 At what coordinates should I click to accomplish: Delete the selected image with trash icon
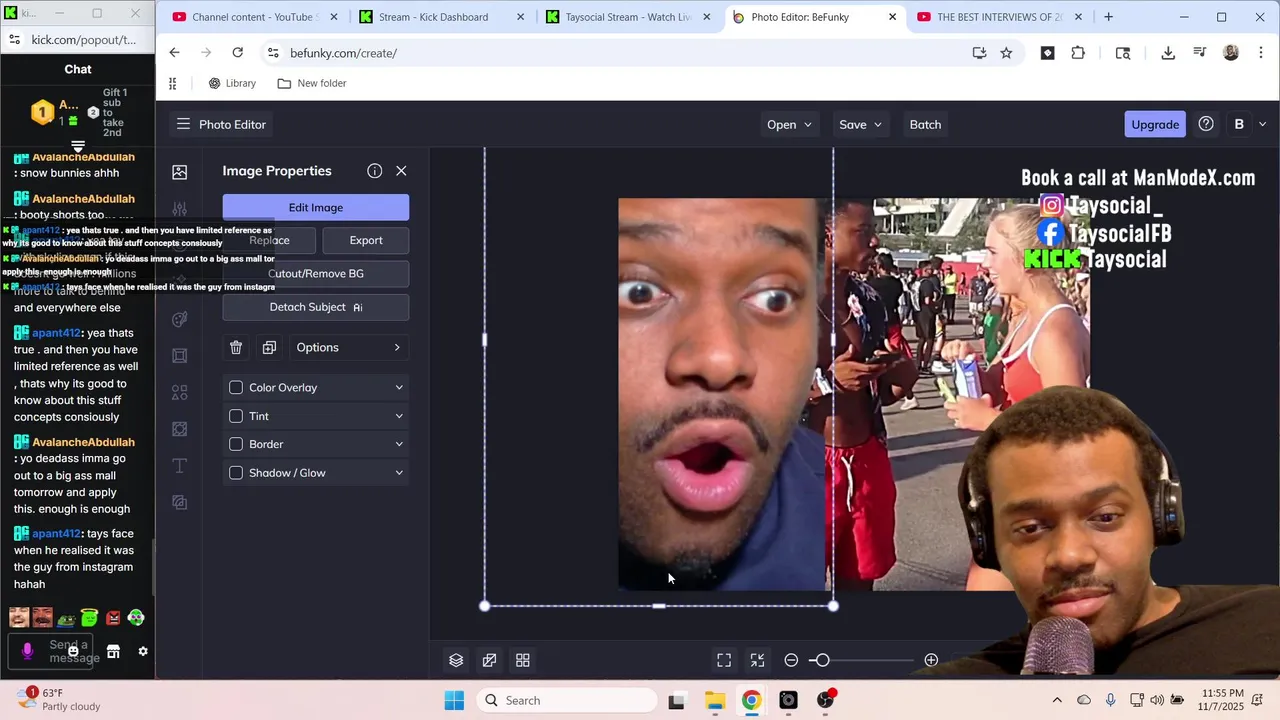click(x=236, y=347)
